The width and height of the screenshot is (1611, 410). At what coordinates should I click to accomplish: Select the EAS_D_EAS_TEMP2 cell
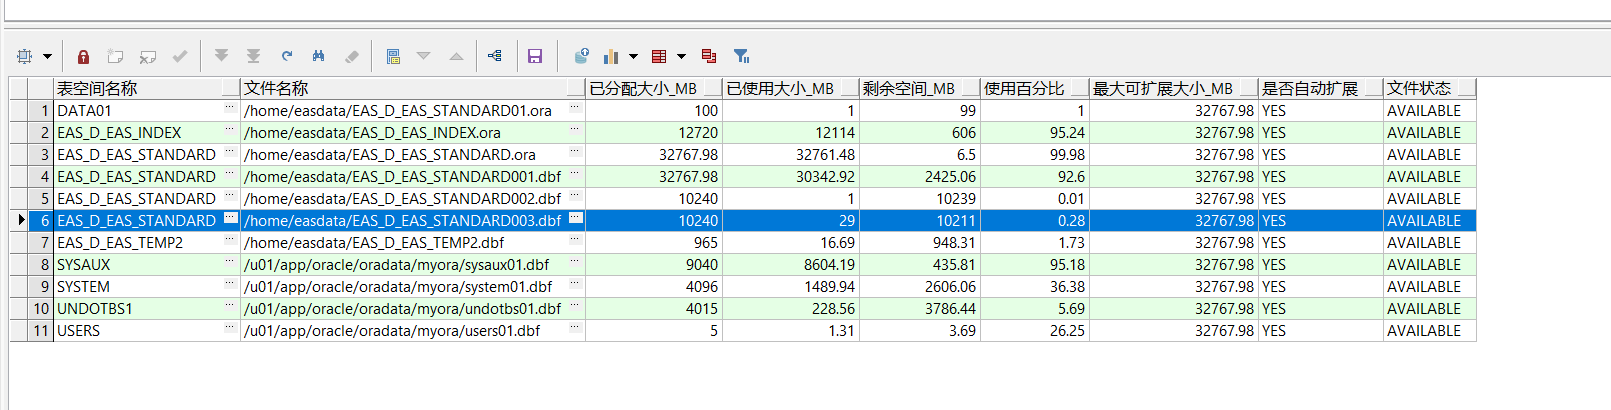point(147,242)
